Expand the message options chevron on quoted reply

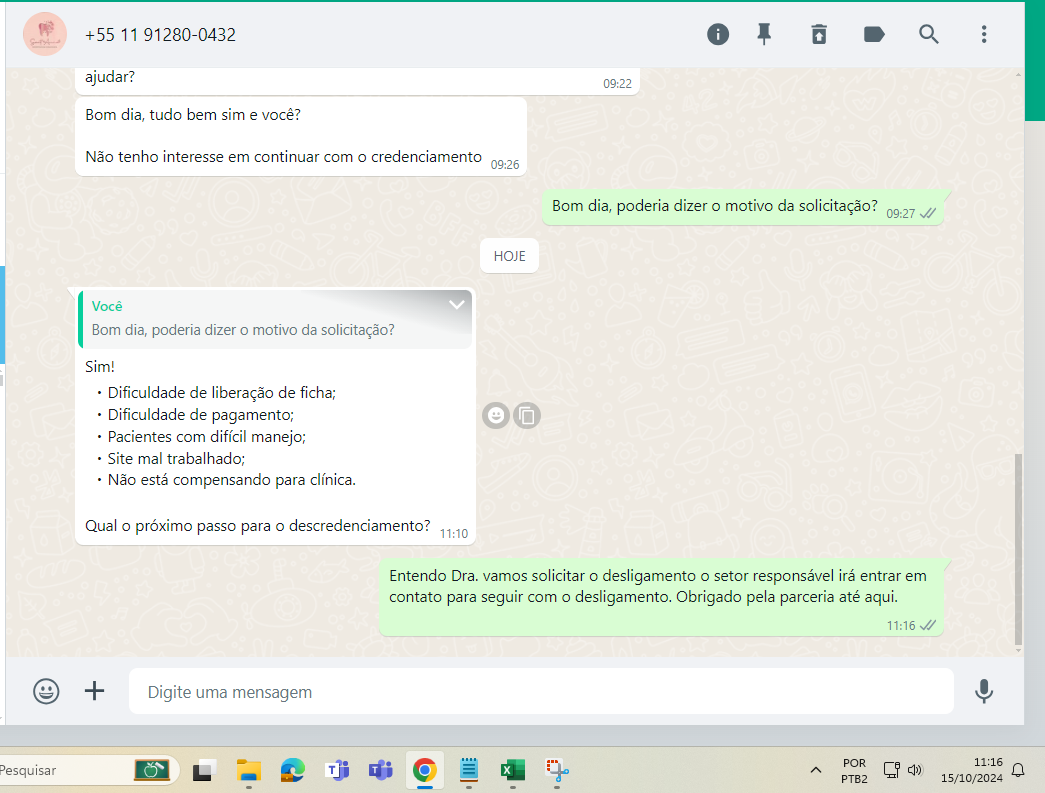(457, 305)
